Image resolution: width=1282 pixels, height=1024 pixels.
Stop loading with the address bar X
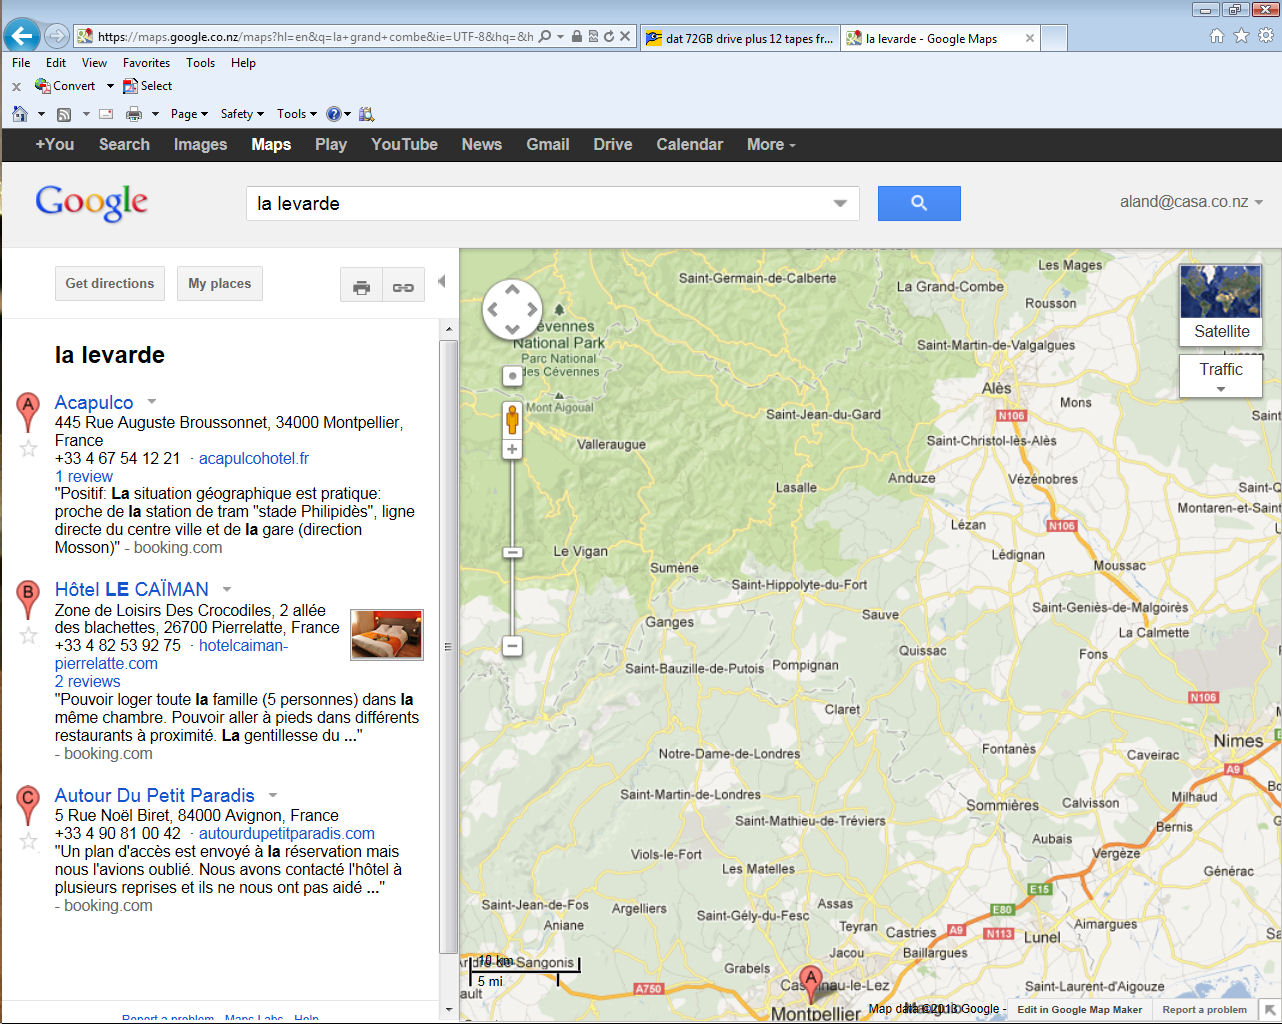[x=625, y=36]
